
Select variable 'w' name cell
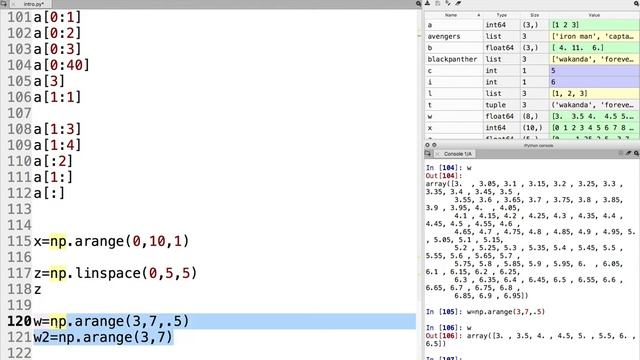pyautogui.click(x=453, y=116)
